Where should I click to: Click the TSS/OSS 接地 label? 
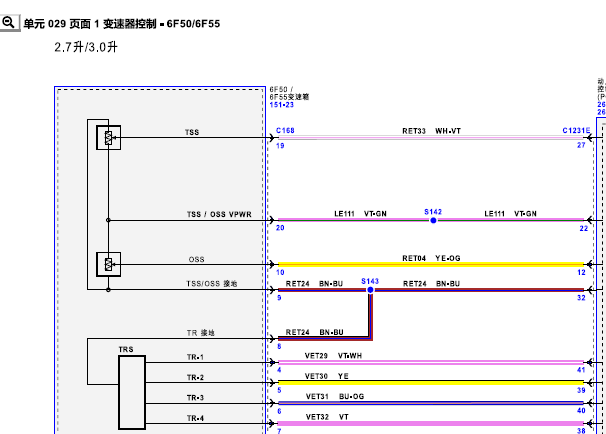[212, 284]
